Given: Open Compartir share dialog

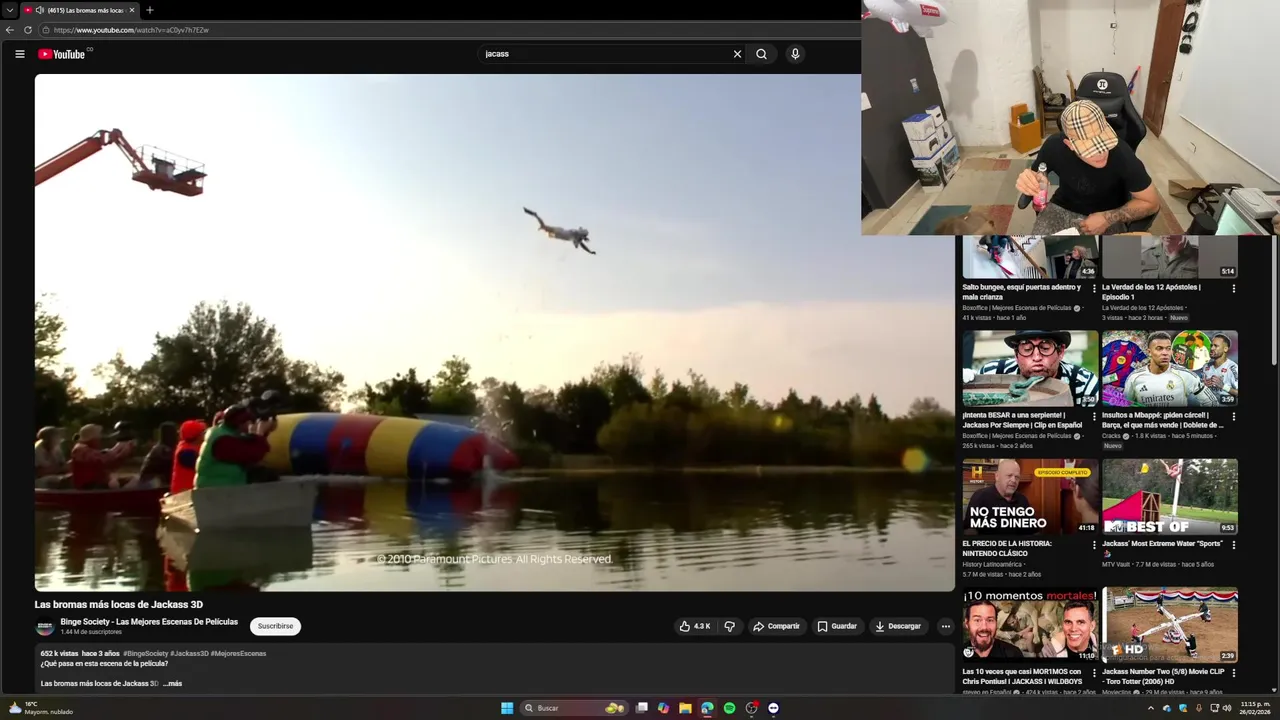Looking at the screenshot, I should pyautogui.click(x=776, y=626).
